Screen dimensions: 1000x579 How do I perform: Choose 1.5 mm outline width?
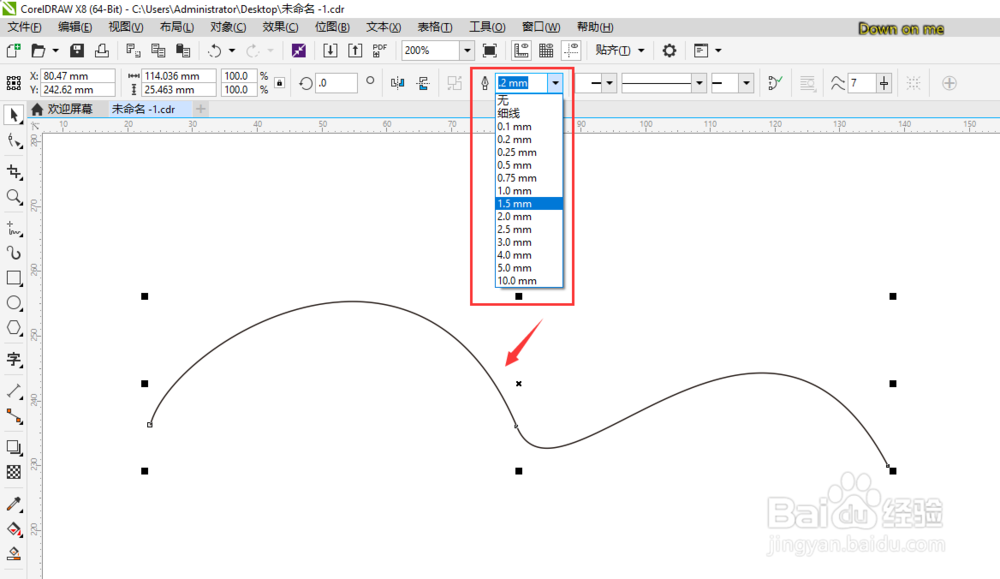(529, 203)
